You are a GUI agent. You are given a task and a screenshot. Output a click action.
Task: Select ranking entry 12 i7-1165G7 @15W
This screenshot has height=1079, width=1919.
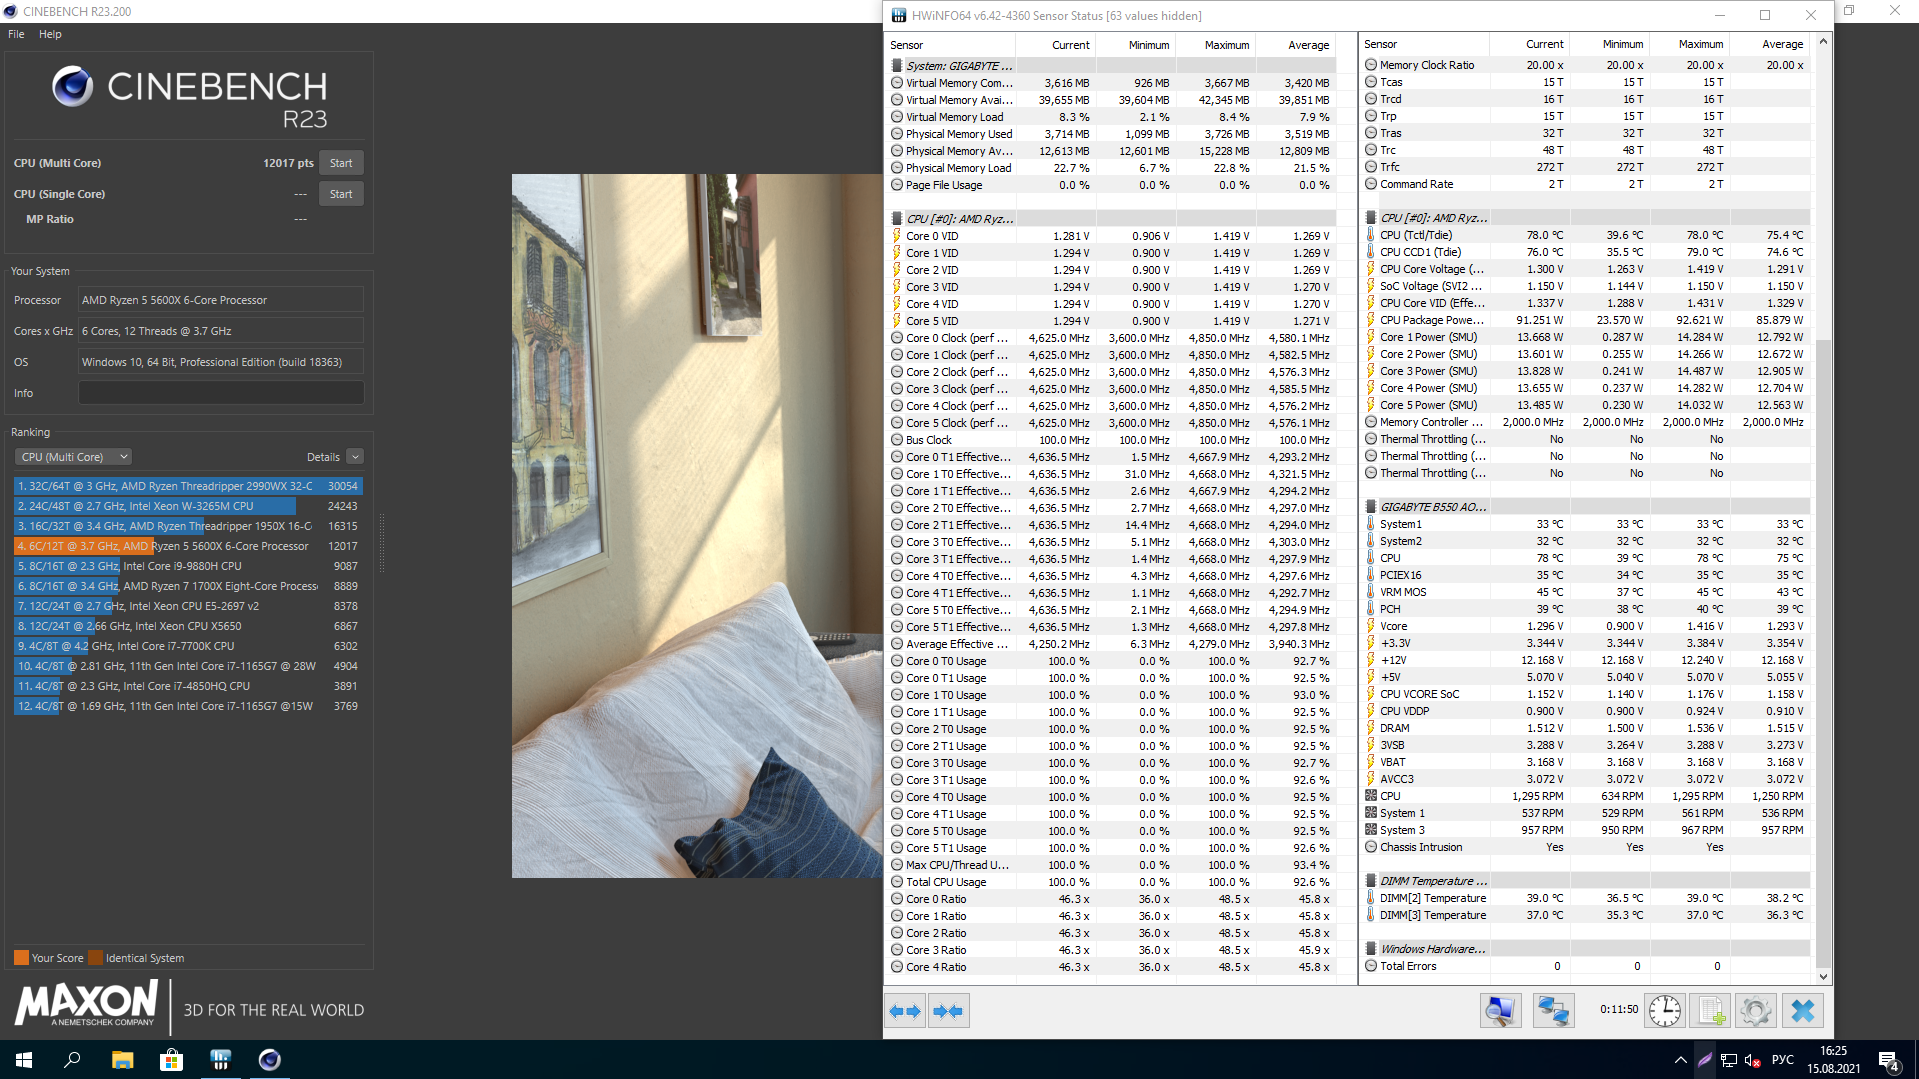point(188,706)
